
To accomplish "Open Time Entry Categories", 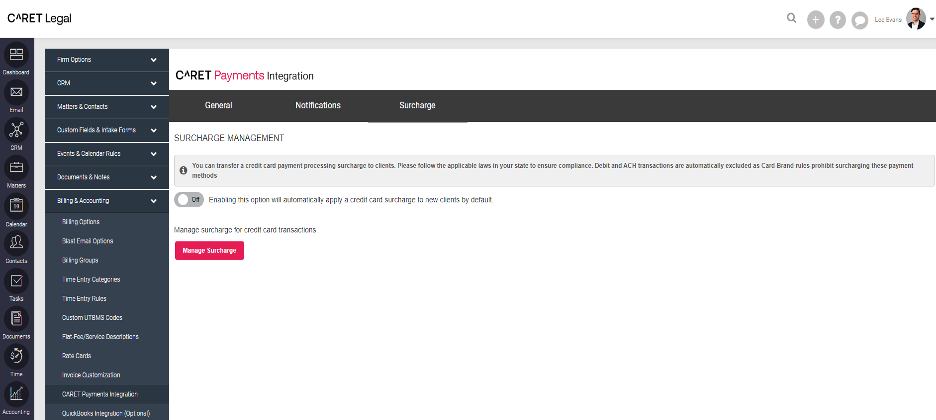I will [91, 279].
